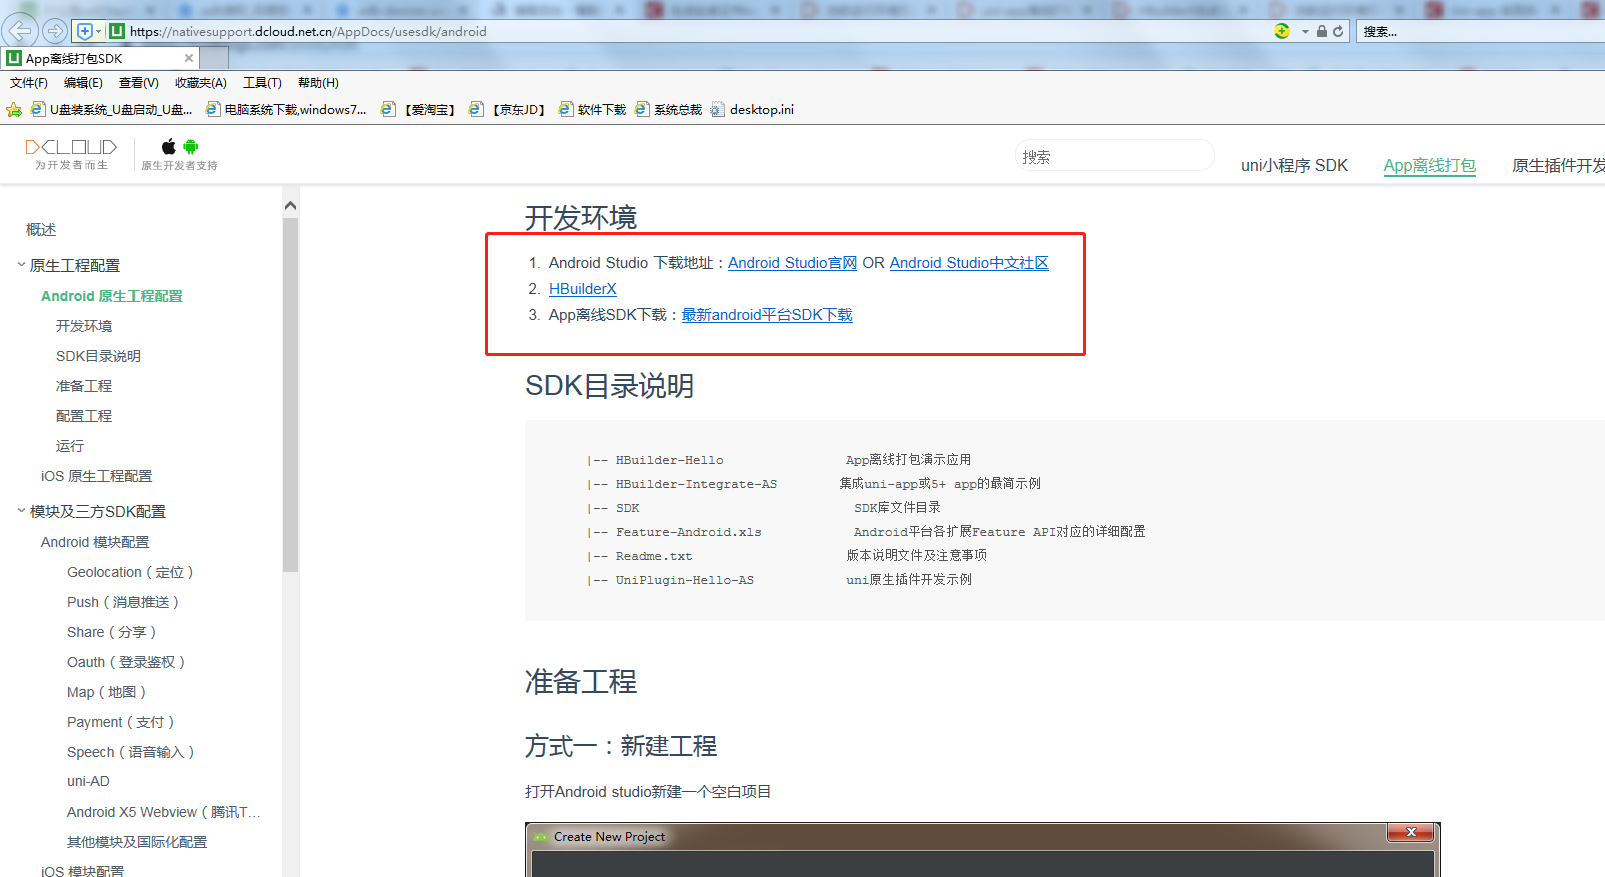Click the green Android robot icon
The width and height of the screenshot is (1605, 877).
tap(190, 147)
